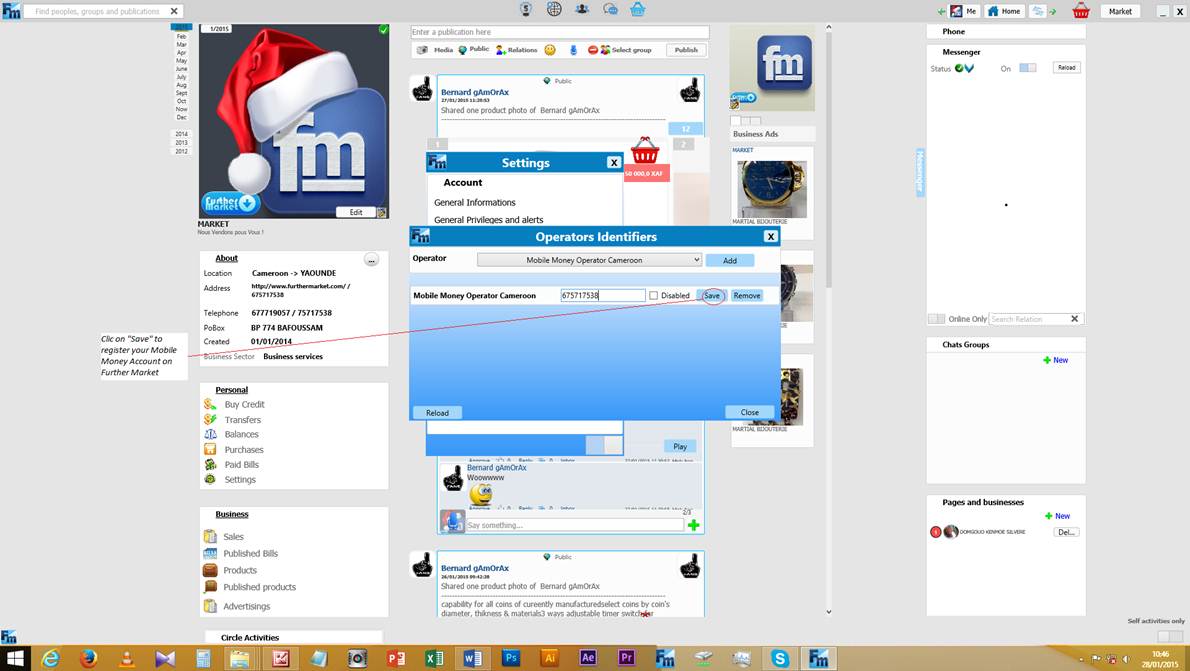
Task: Click the red basket icon next to Market
Action: coord(1081,11)
